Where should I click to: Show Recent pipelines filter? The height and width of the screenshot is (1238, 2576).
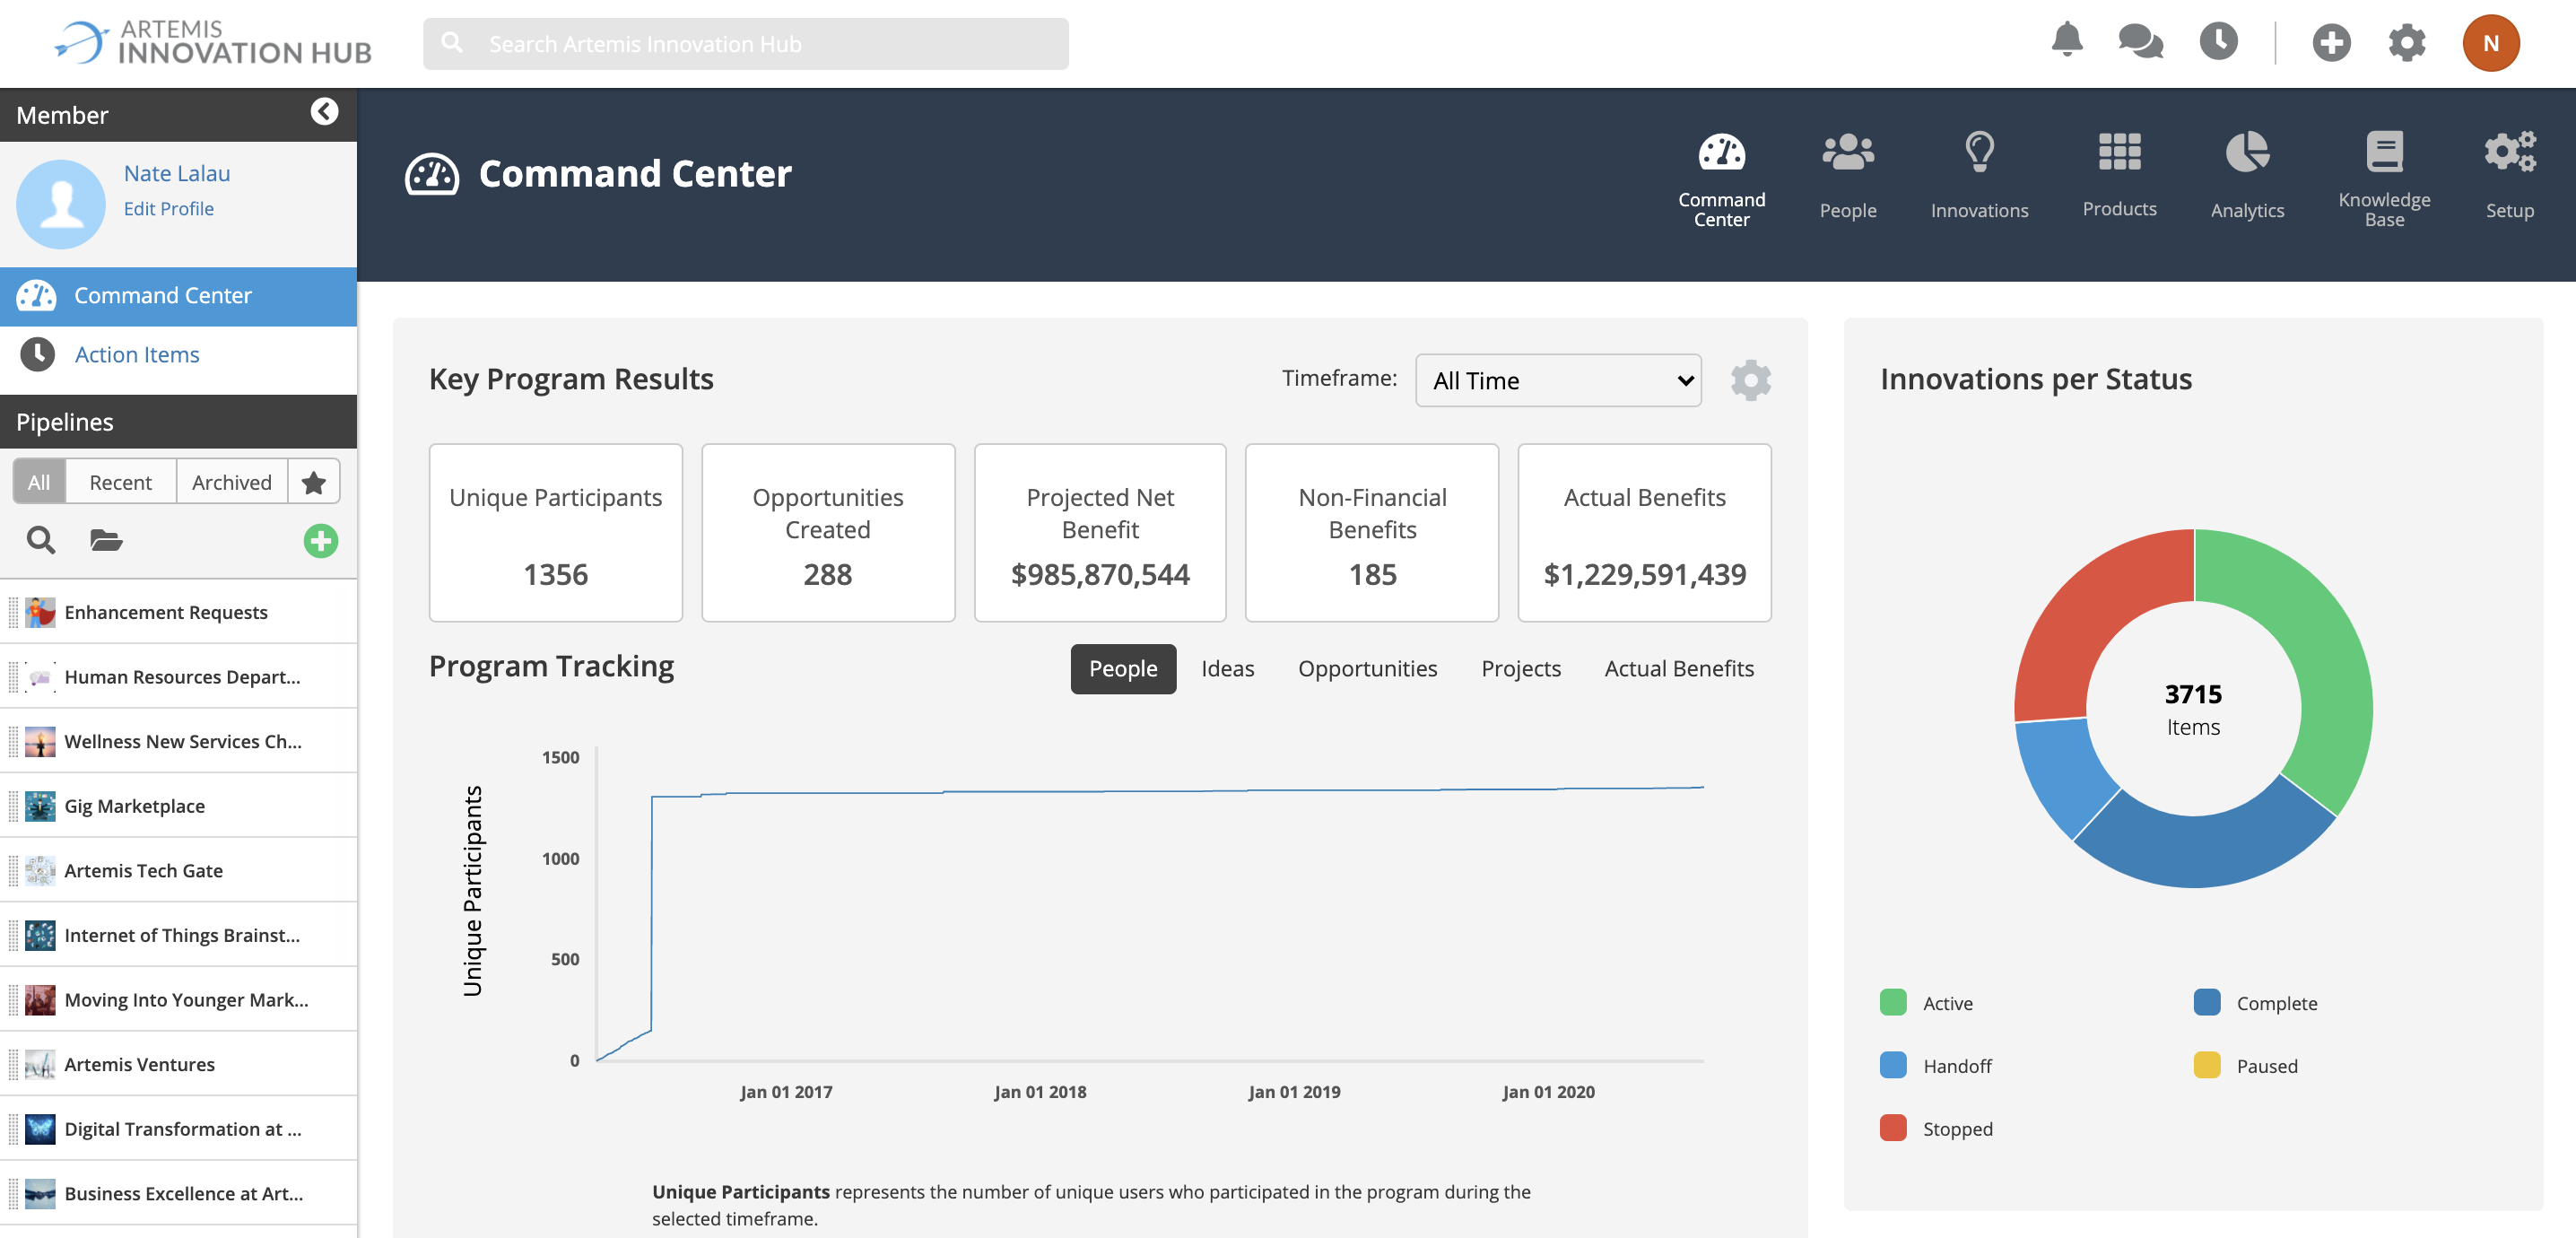coord(121,482)
